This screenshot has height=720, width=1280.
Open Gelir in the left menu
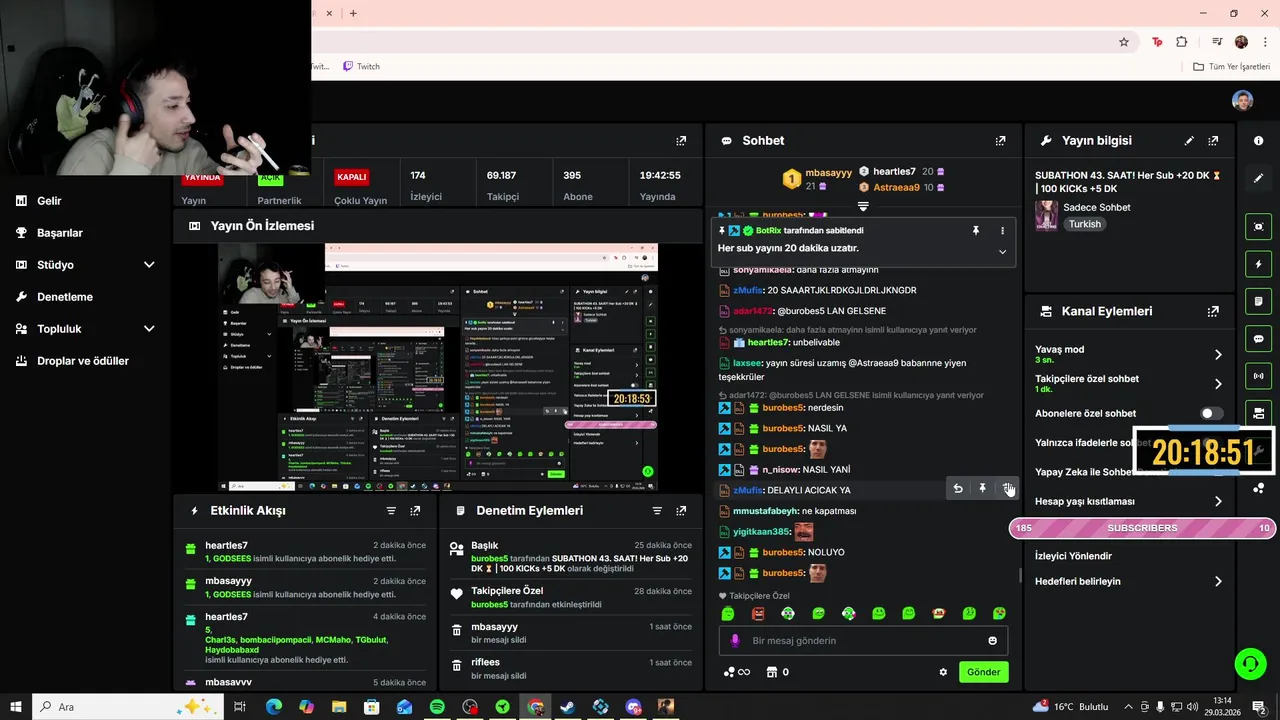49,201
